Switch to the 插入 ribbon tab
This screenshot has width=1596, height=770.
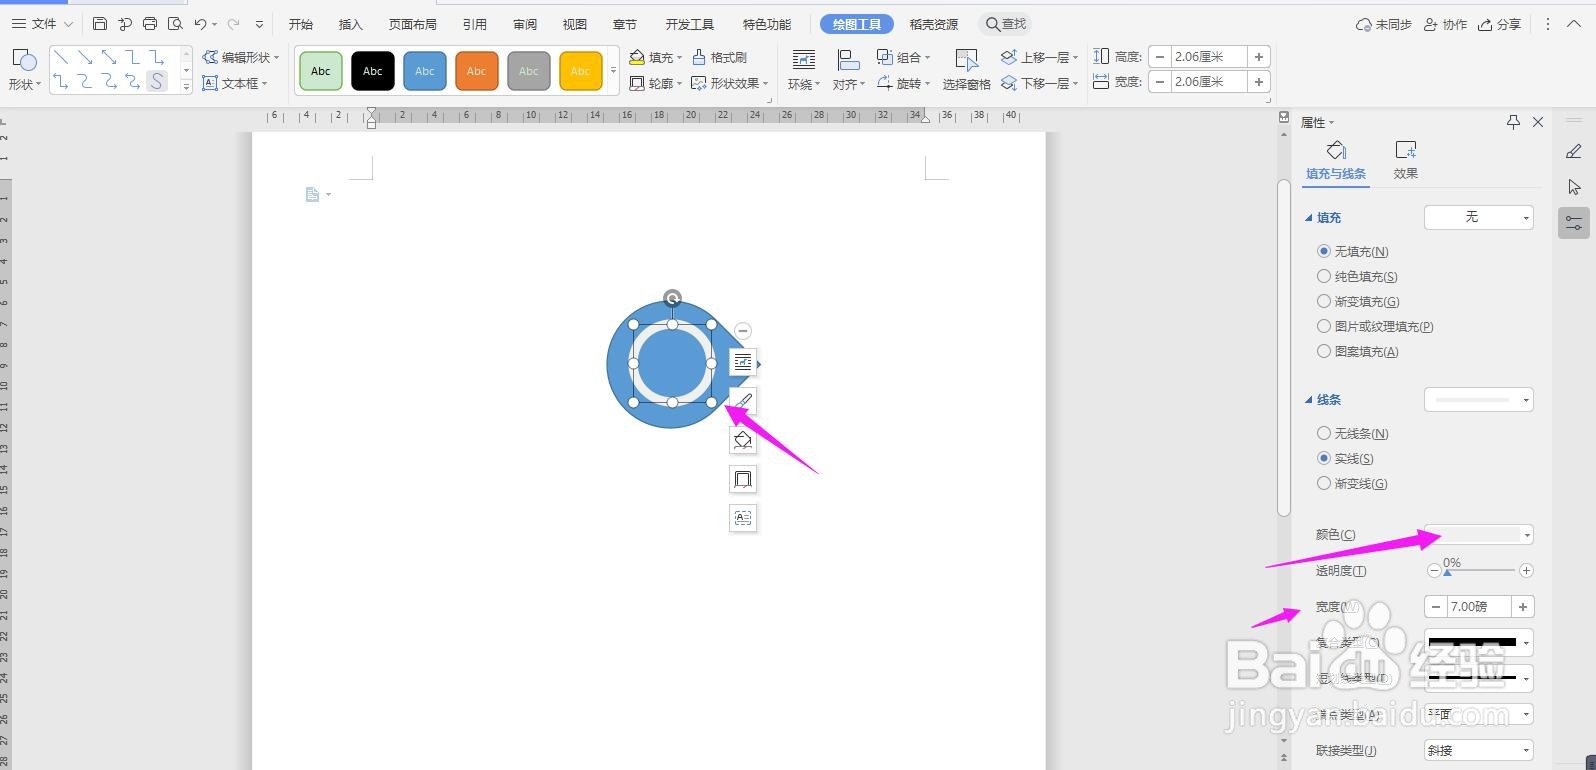coord(351,24)
